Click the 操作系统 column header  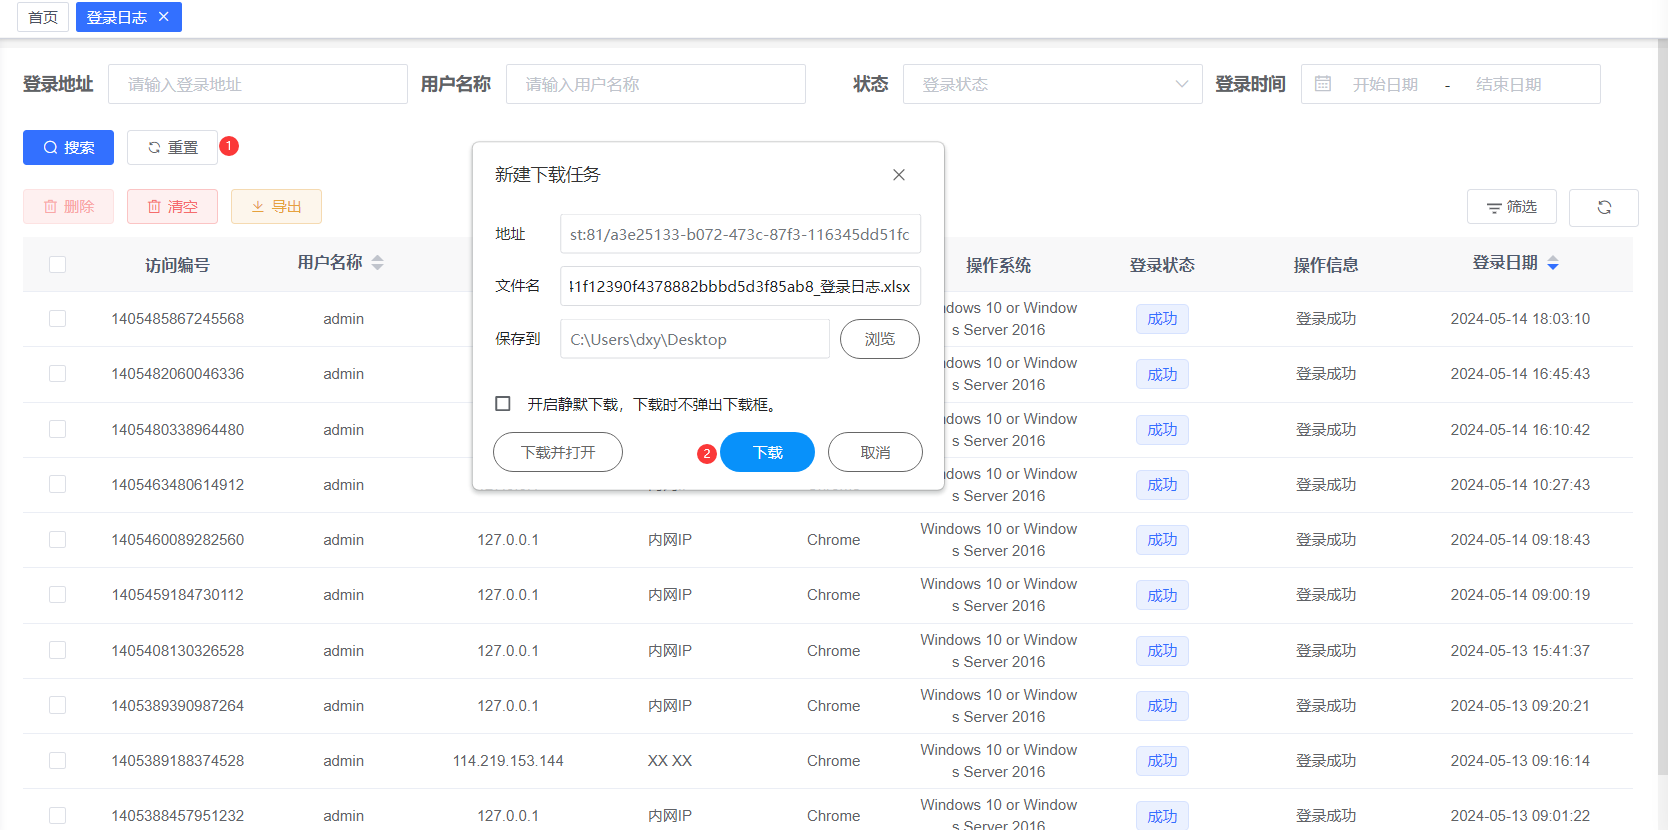click(x=998, y=265)
